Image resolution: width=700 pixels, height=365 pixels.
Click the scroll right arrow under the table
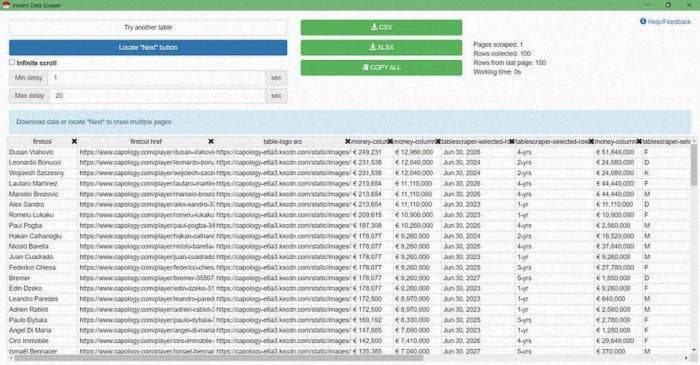686,357
